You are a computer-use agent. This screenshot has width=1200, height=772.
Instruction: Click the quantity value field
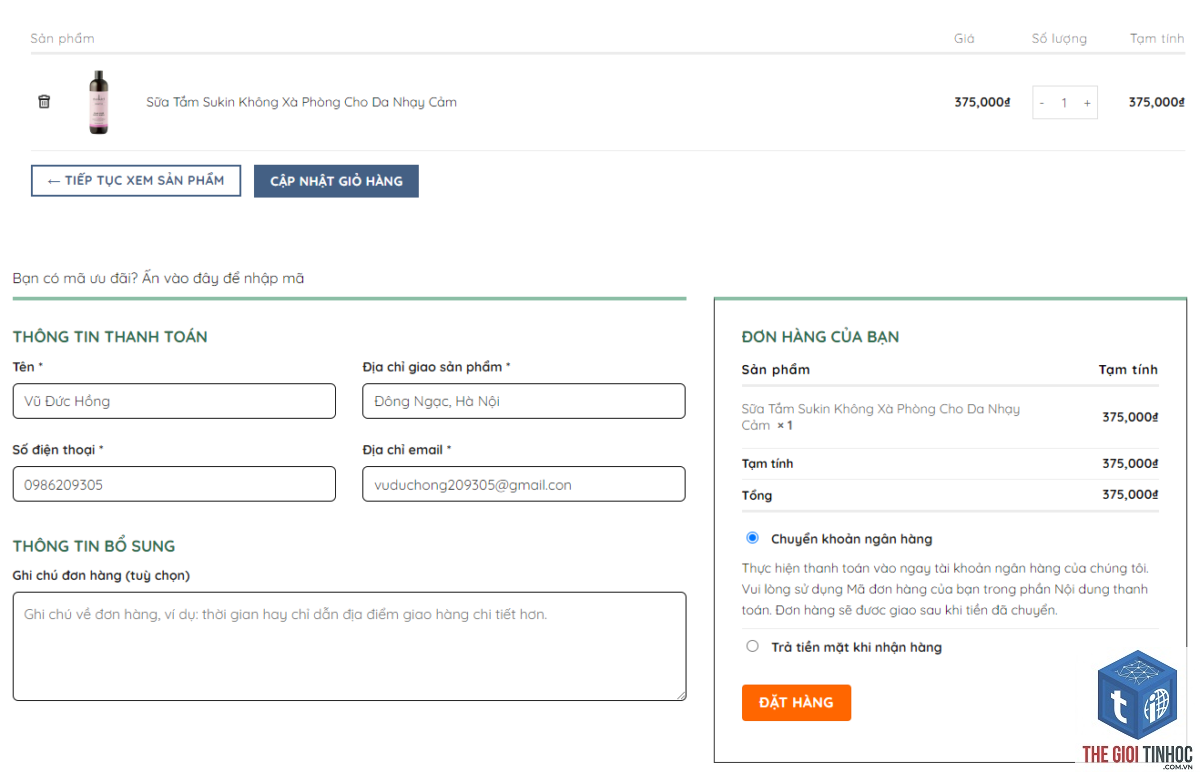point(1065,103)
